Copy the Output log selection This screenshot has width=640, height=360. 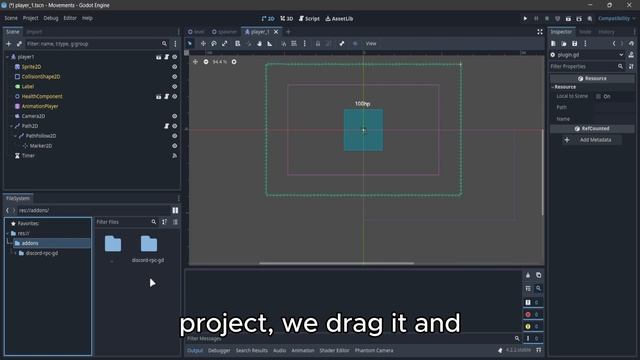538,275
